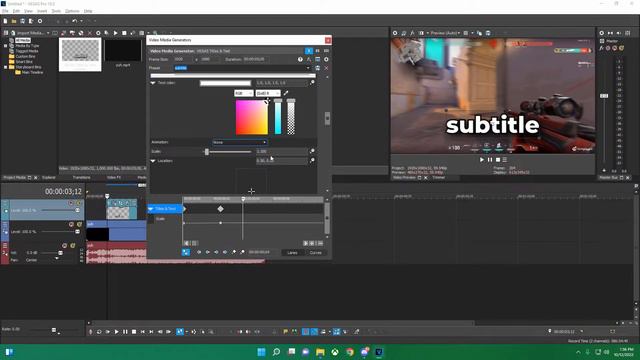Image resolution: width=640 pixels, height=360 pixels.
Task: Select All Media in the media tree
Action: (x=23, y=41)
